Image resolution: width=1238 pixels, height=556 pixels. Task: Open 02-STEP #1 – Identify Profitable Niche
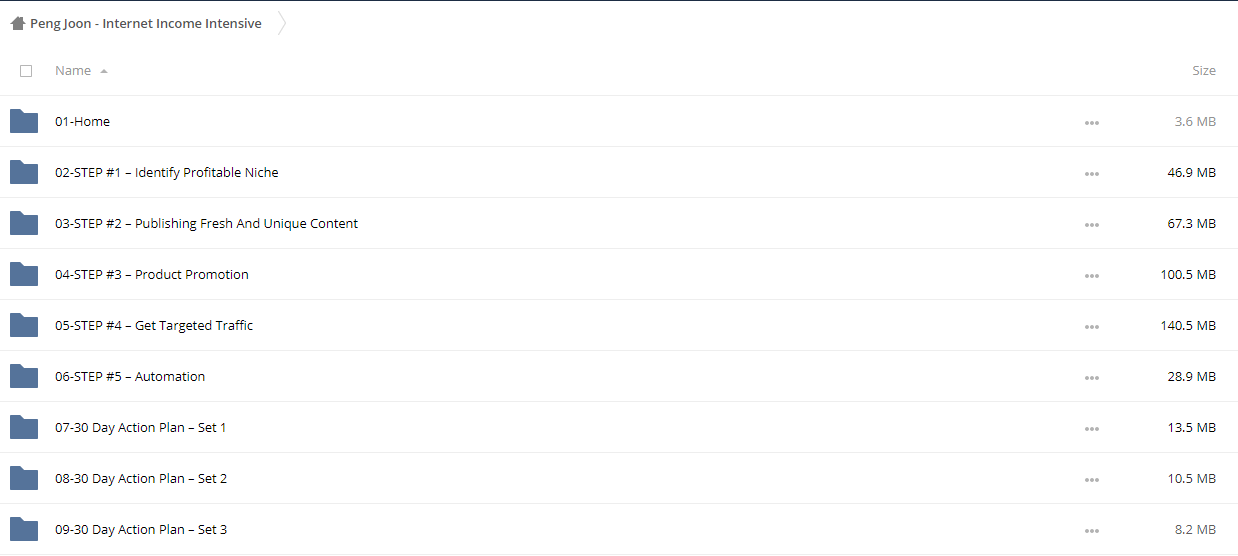pos(167,173)
